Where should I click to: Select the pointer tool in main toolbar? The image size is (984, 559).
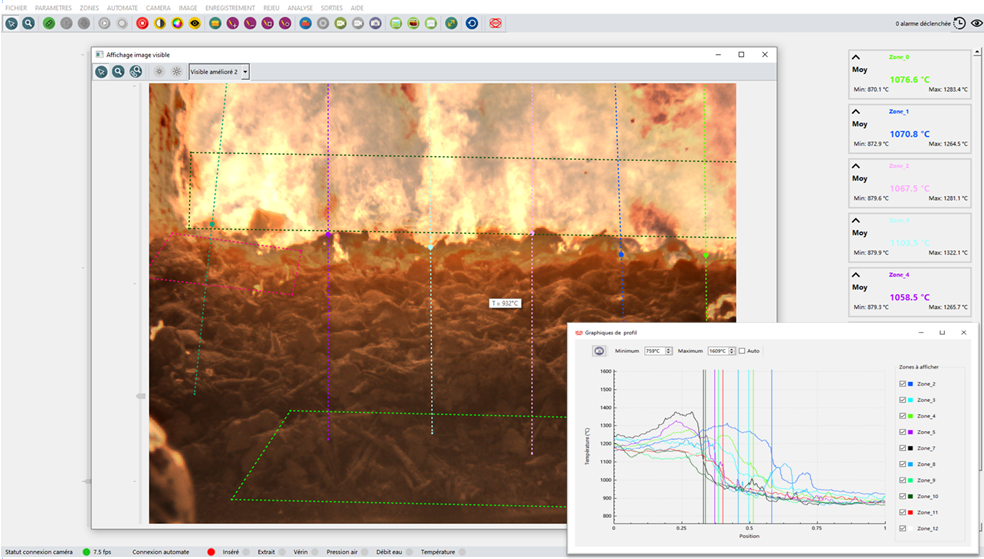[11, 22]
